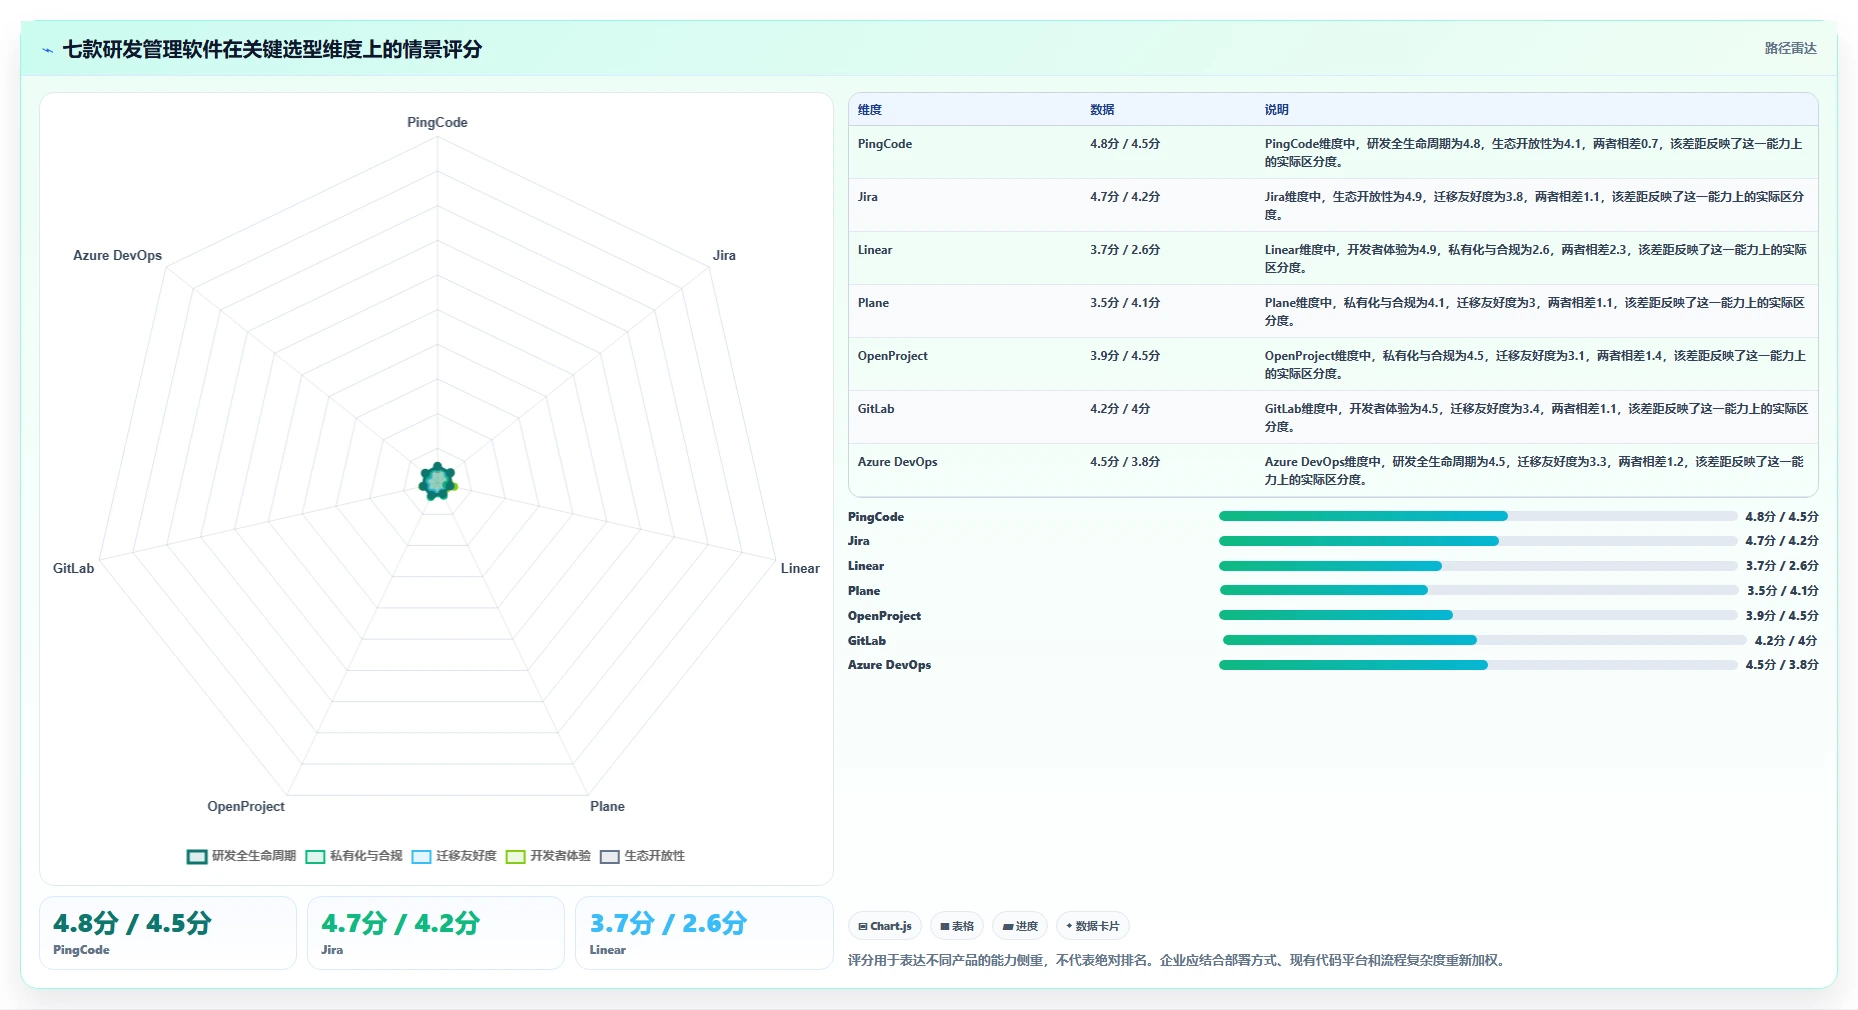
Task: Click the Plane radar axis label
Action: tap(607, 807)
